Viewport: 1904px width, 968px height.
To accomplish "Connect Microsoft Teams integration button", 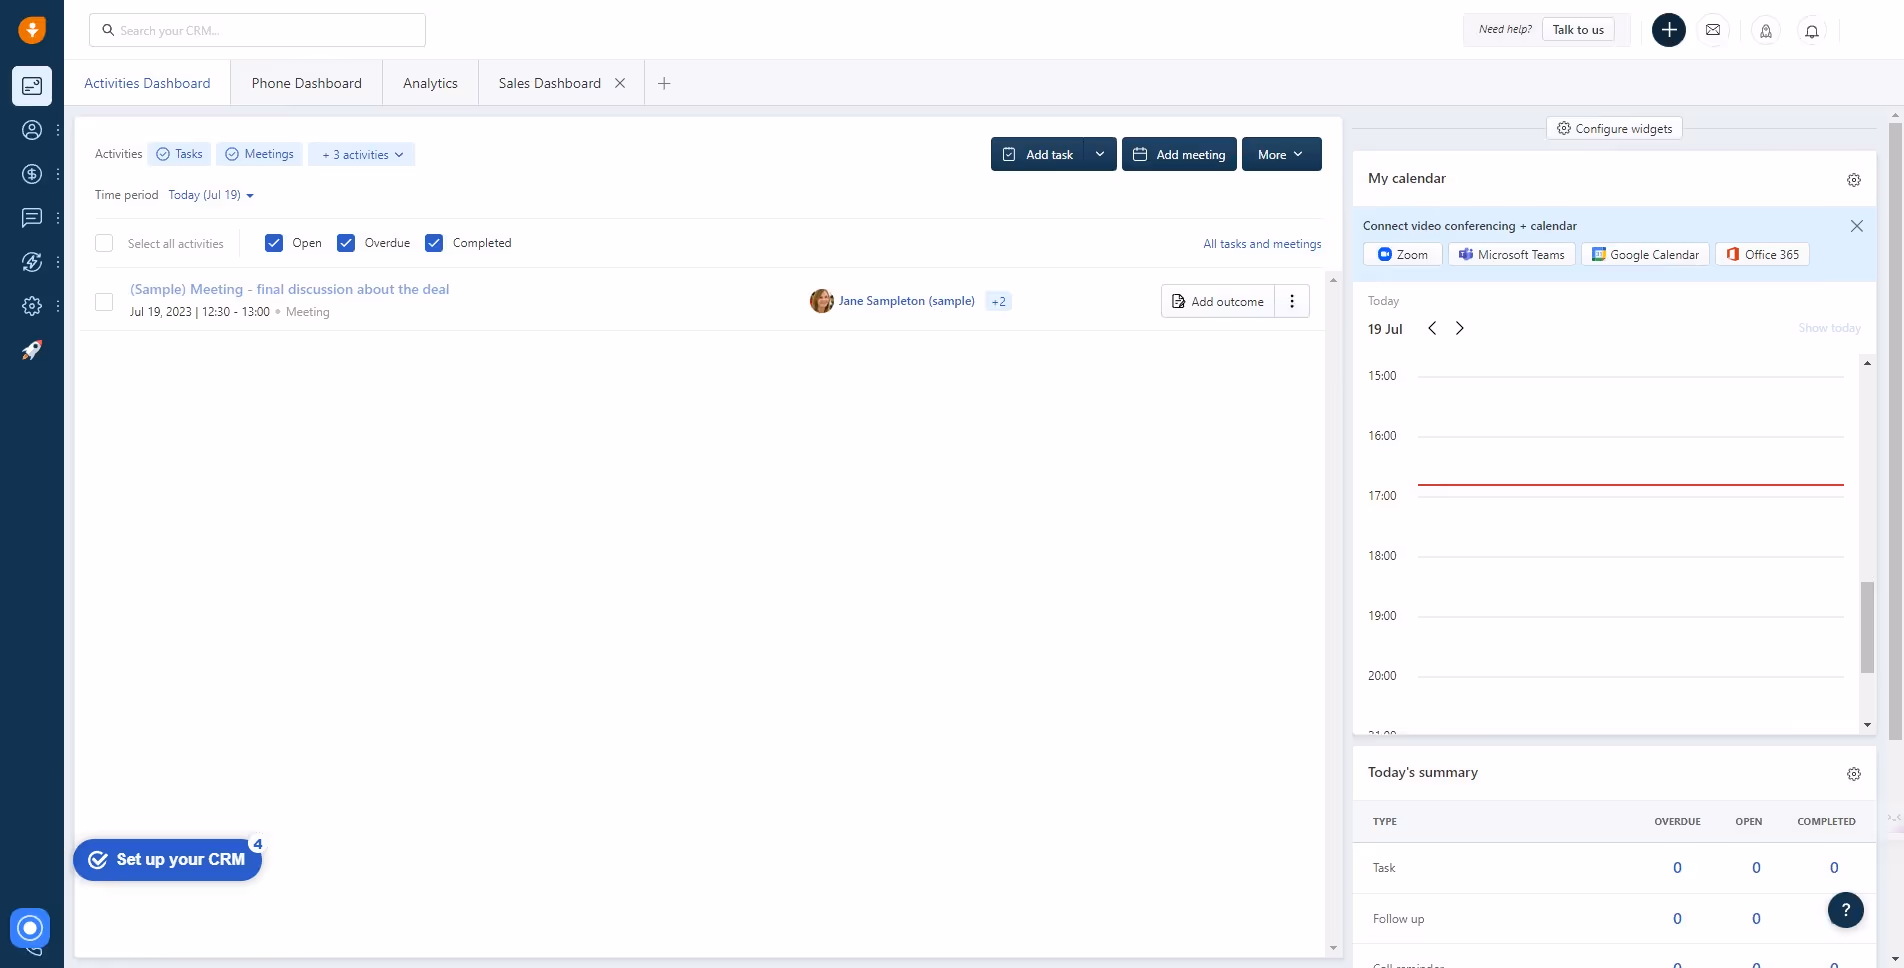I will 1511,254.
